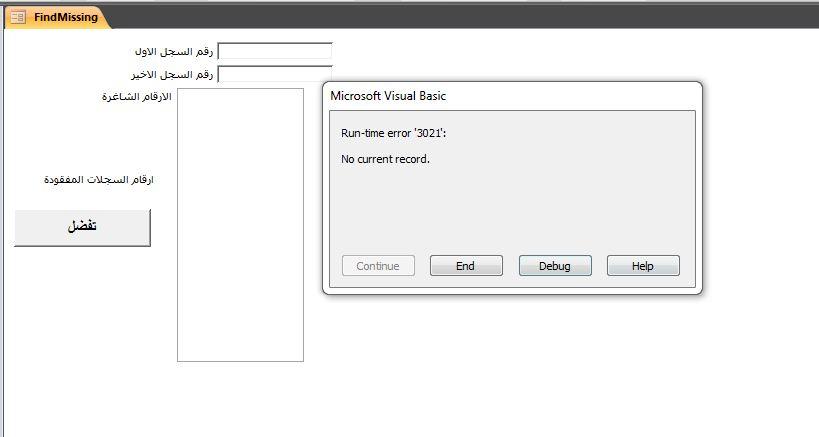The image size is (819, 437).
Task: Focus the رقم السجل الاول input field
Action: (x=275, y=51)
